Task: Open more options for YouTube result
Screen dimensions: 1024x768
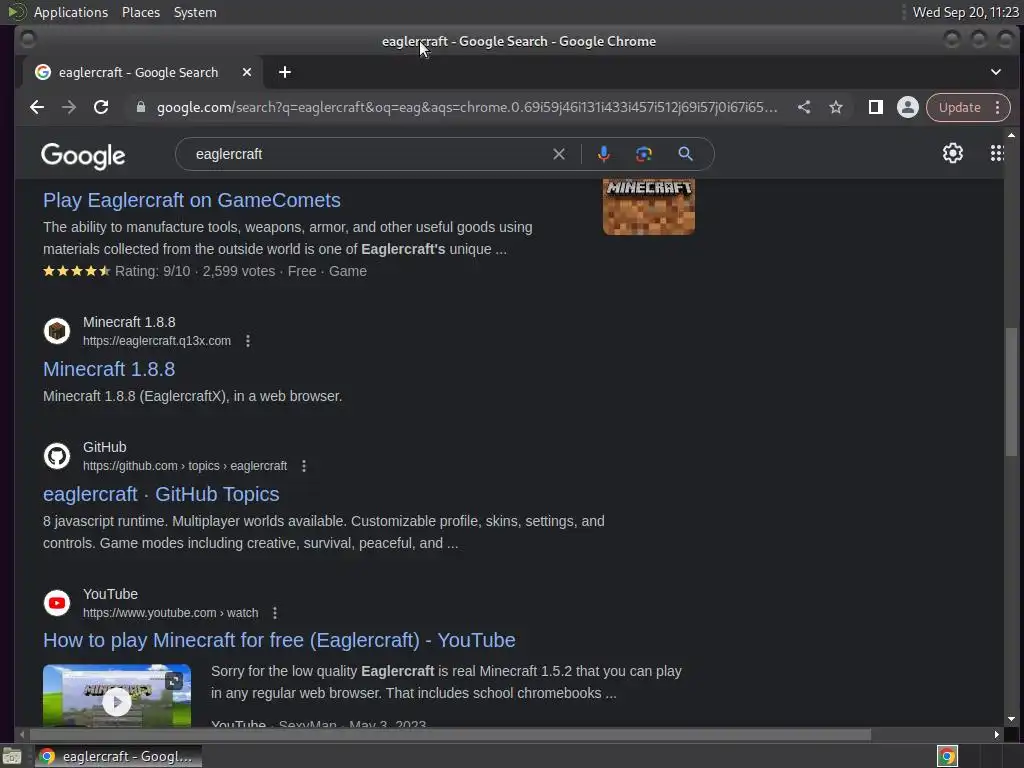Action: click(x=275, y=613)
